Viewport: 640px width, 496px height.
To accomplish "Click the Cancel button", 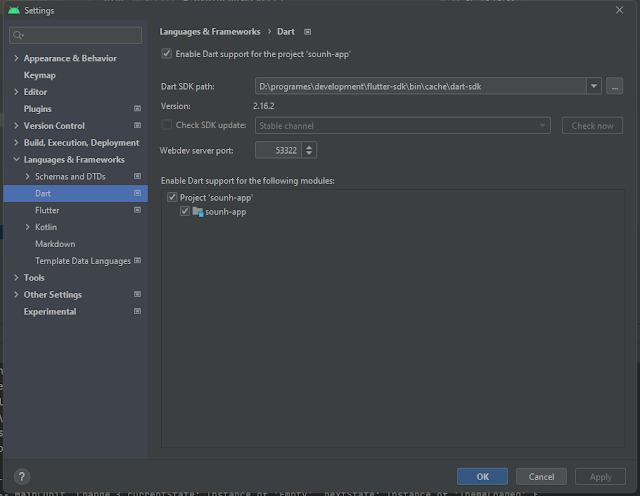I will 541,477.
